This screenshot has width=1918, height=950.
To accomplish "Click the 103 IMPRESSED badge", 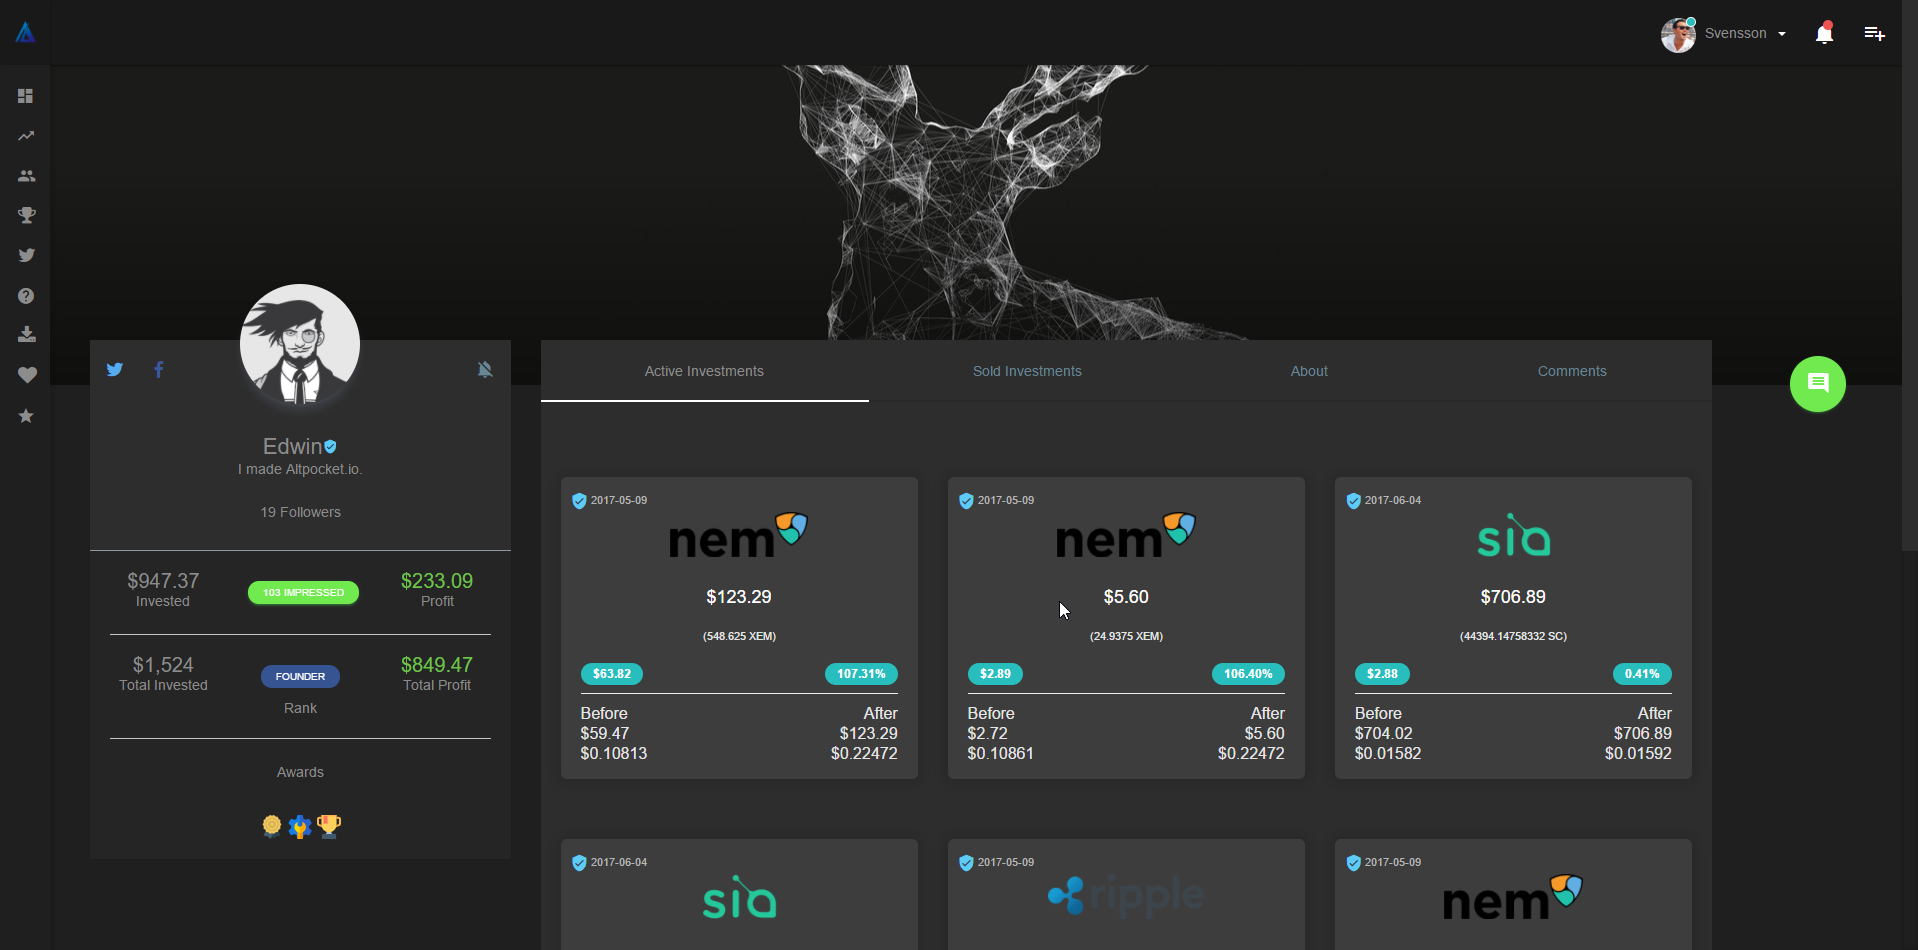I will pyautogui.click(x=302, y=592).
